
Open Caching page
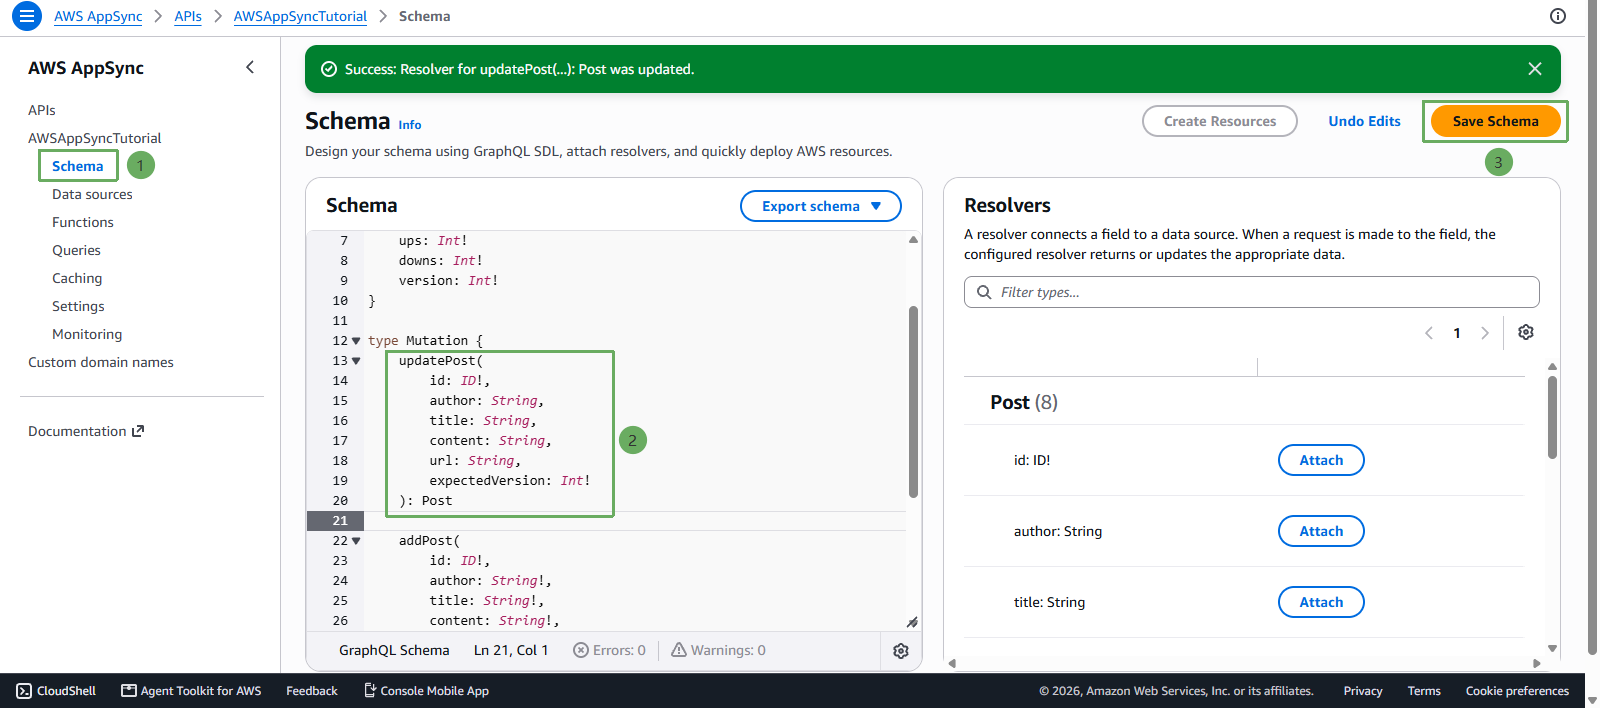pos(77,278)
